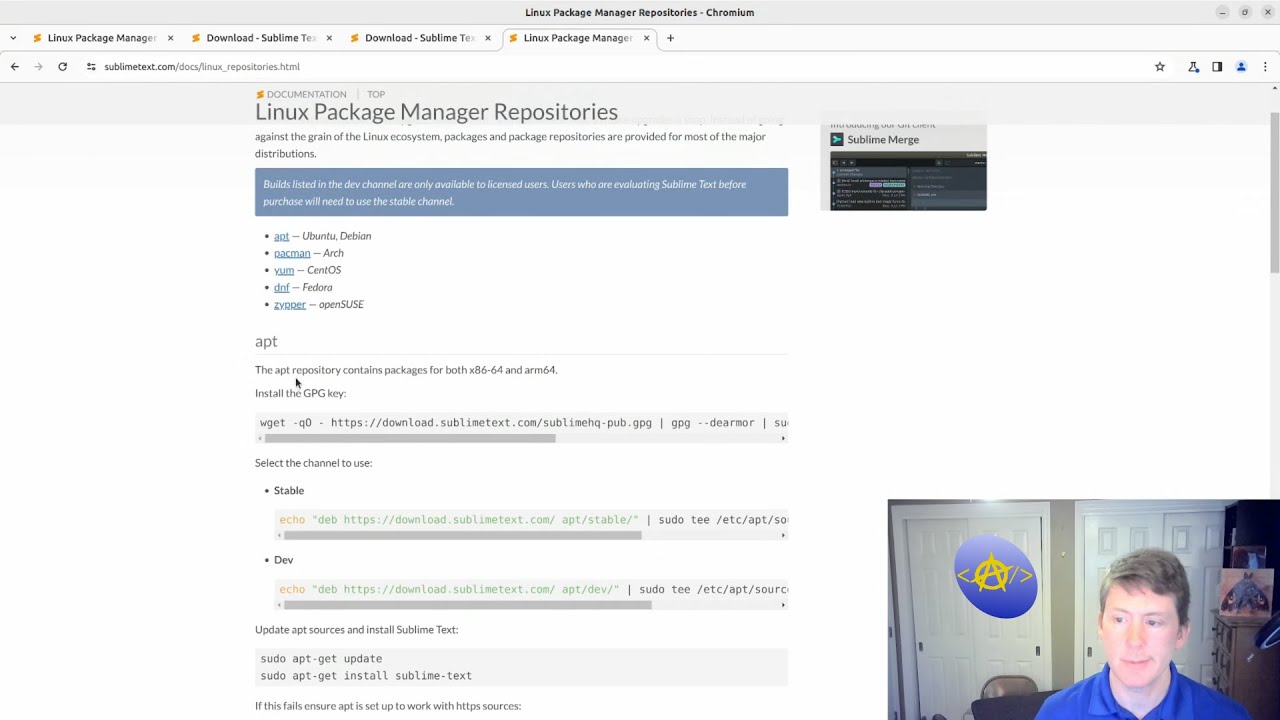Click right scroll arrow of wget code block
1280x720 pixels.
tap(783, 438)
